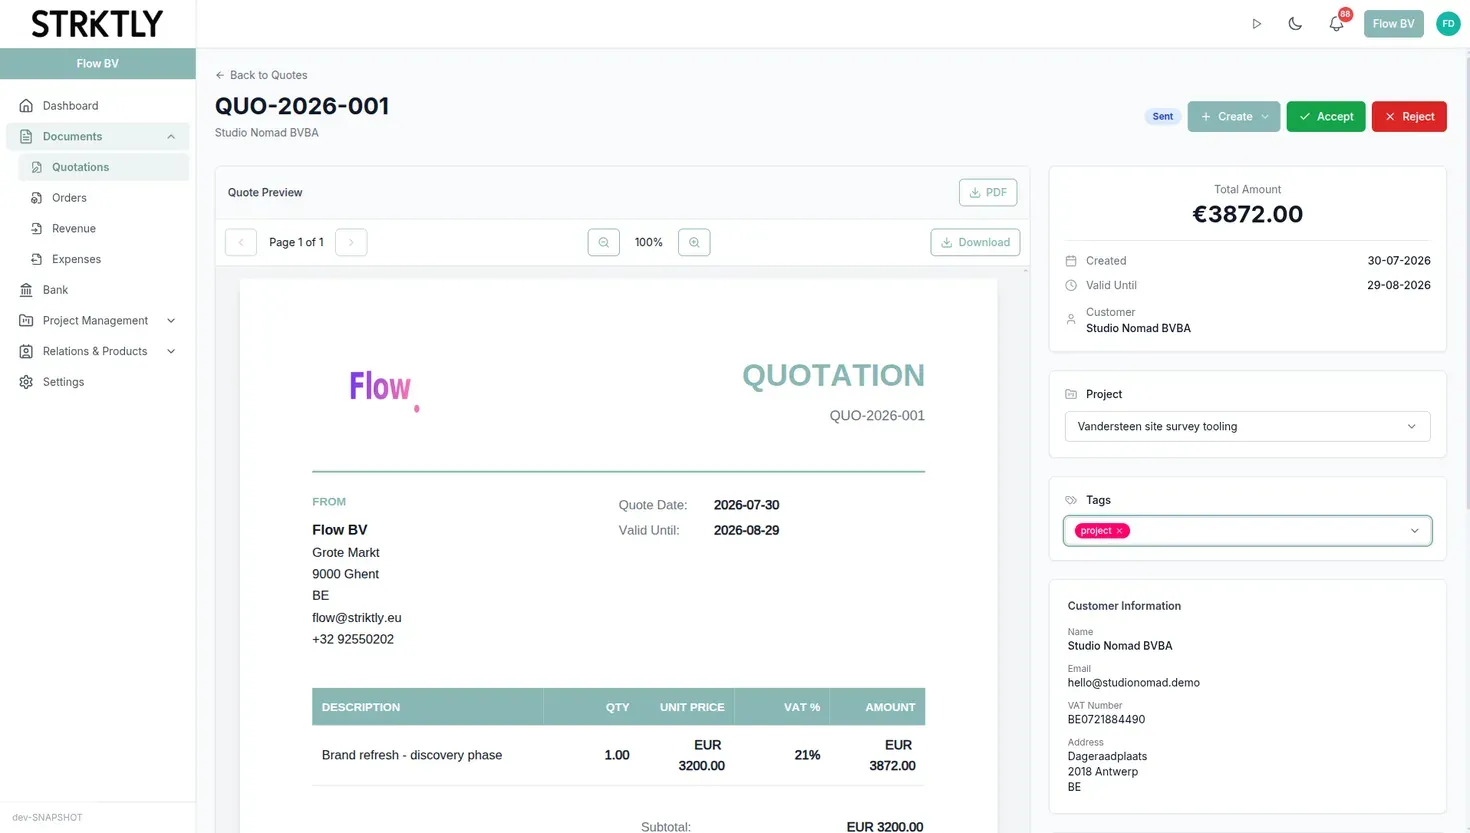Remove the project tag
Image resolution: width=1470 pixels, height=833 pixels.
click(x=1120, y=531)
